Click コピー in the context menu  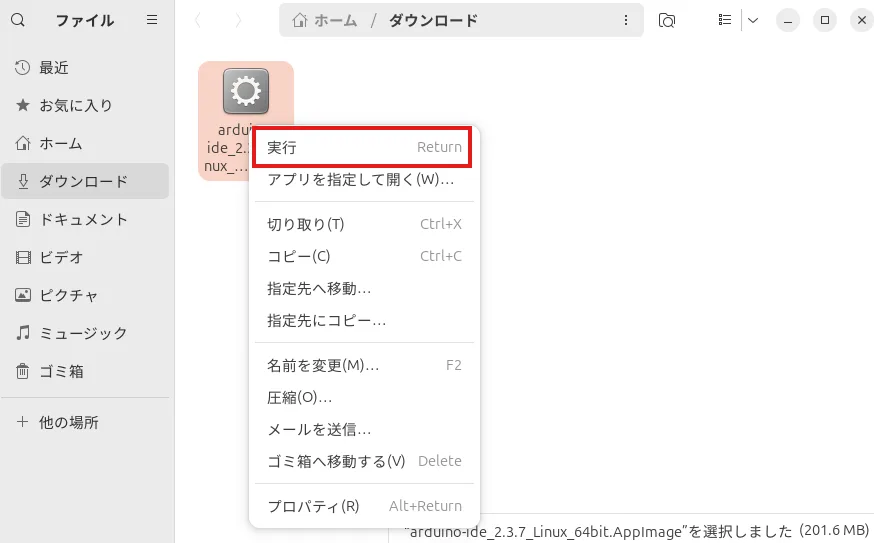click(299, 256)
